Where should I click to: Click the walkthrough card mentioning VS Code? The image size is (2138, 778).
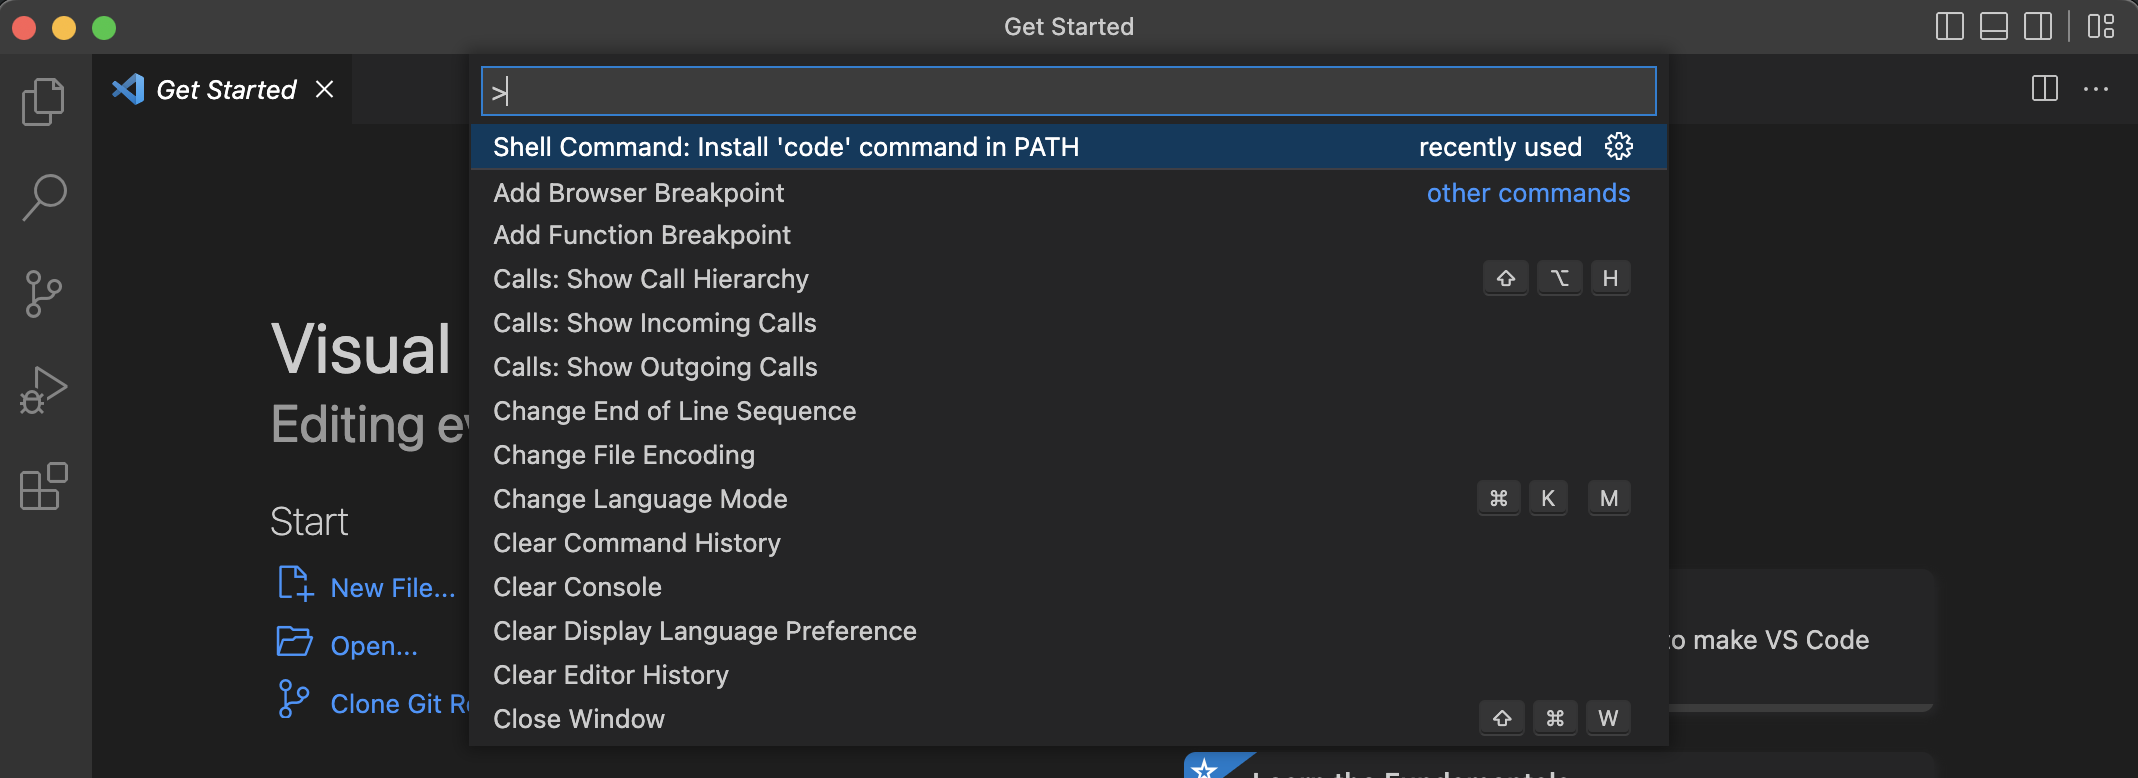click(x=1800, y=640)
